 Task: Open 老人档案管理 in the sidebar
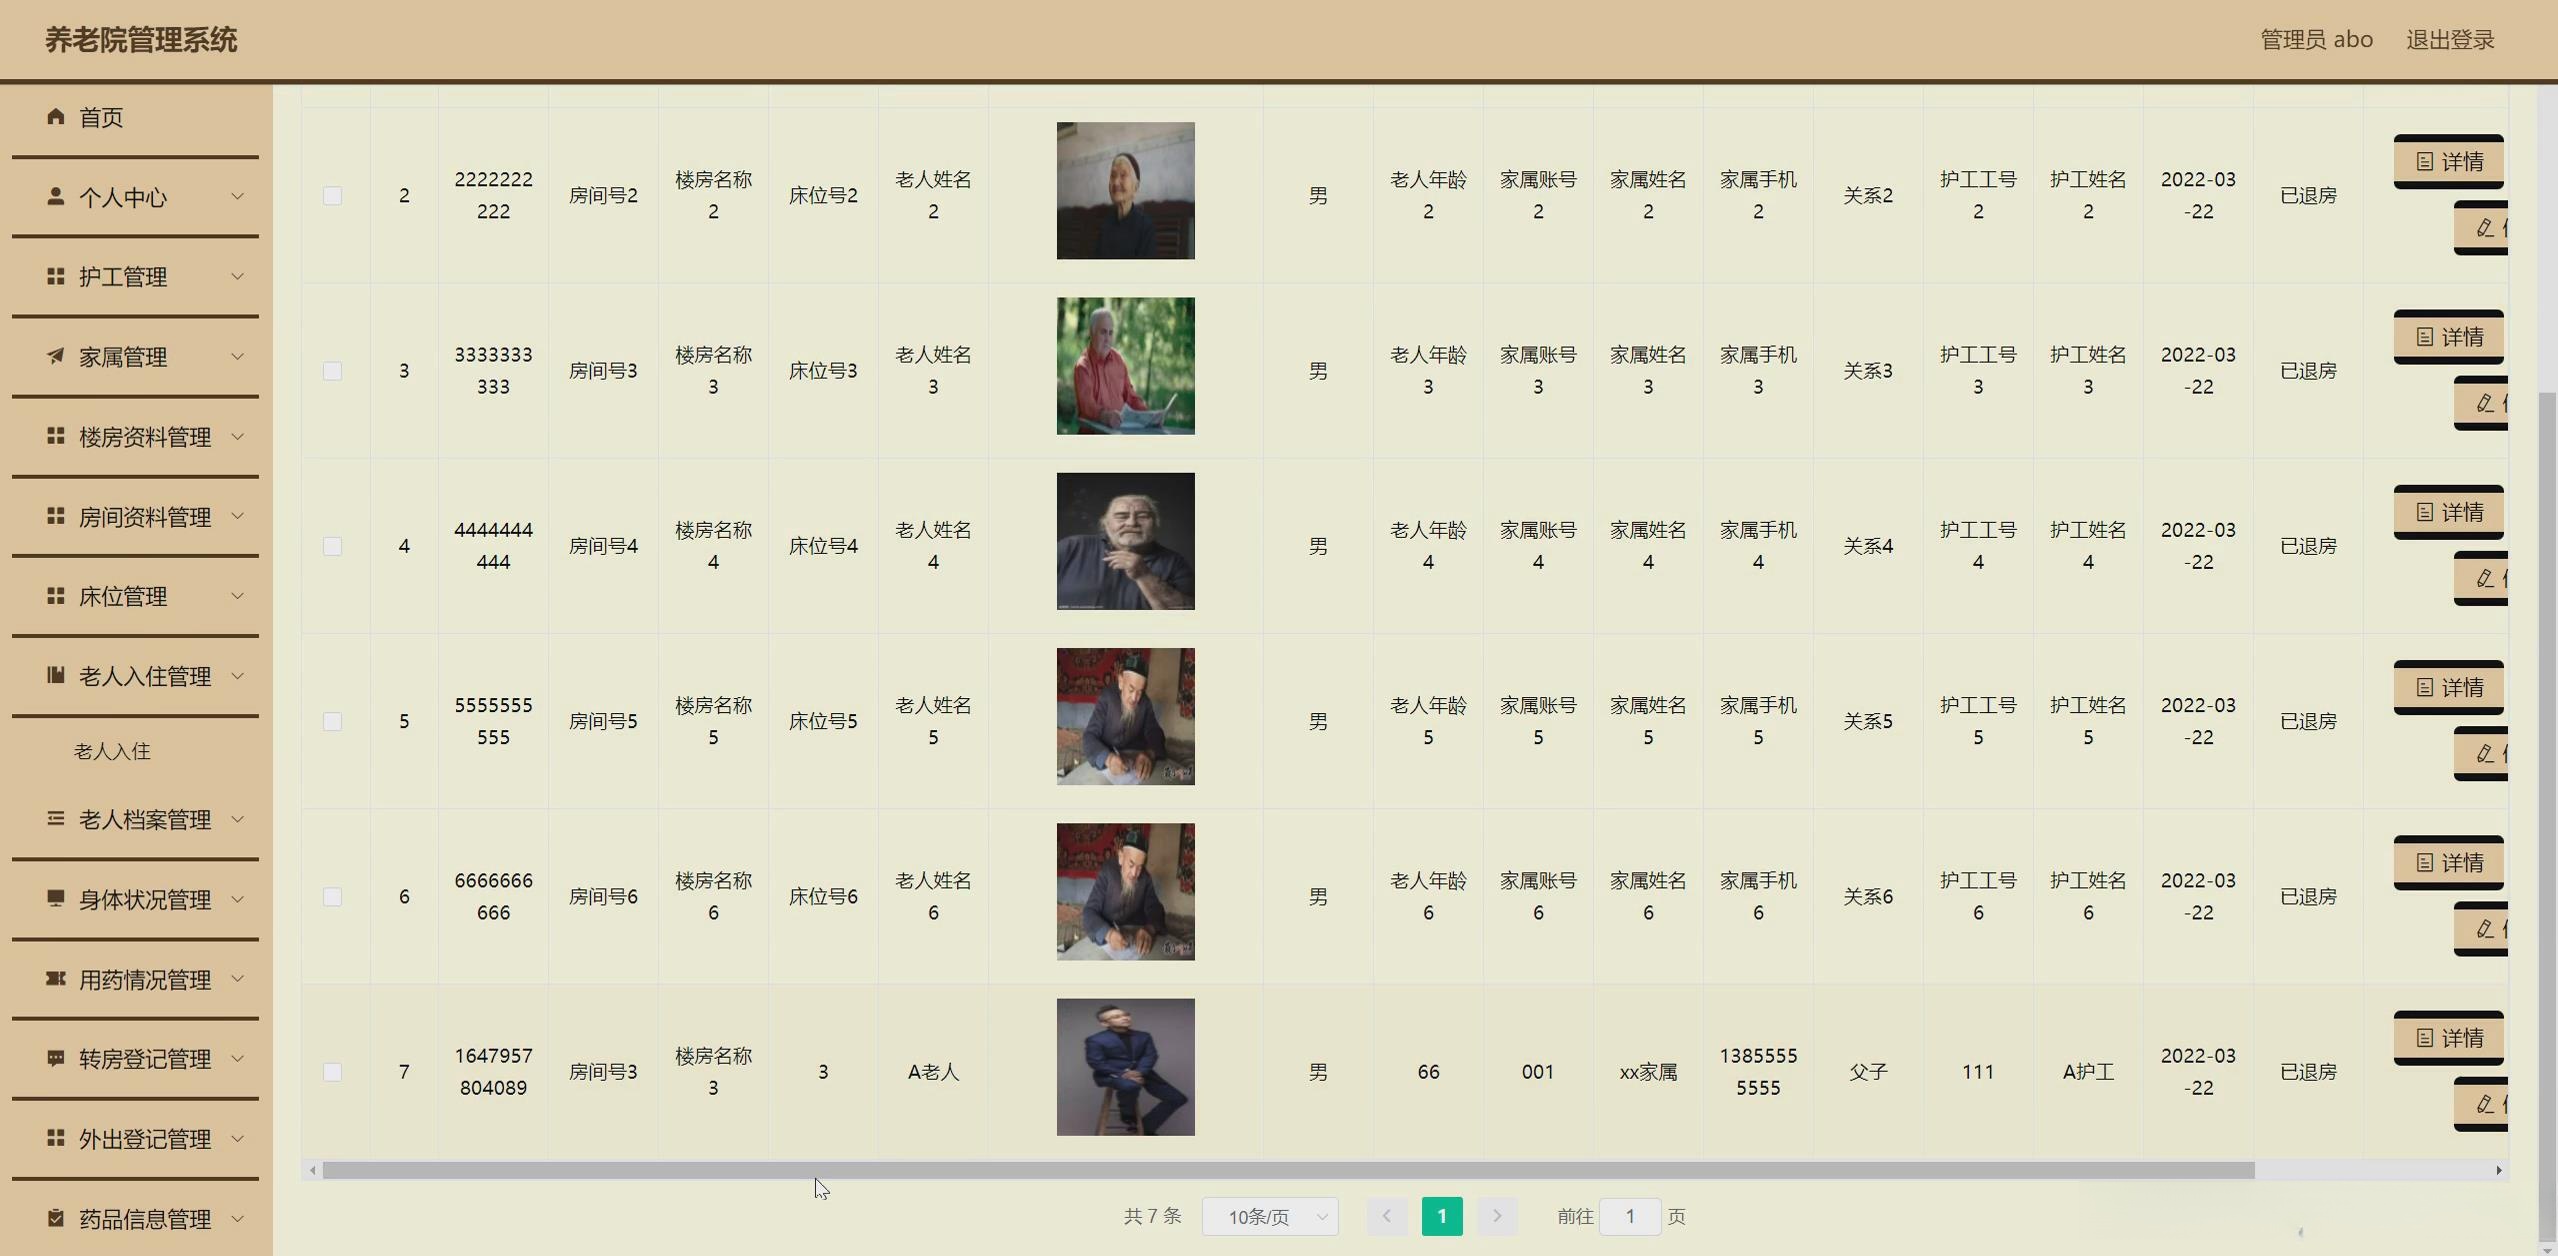coord(145,820)
